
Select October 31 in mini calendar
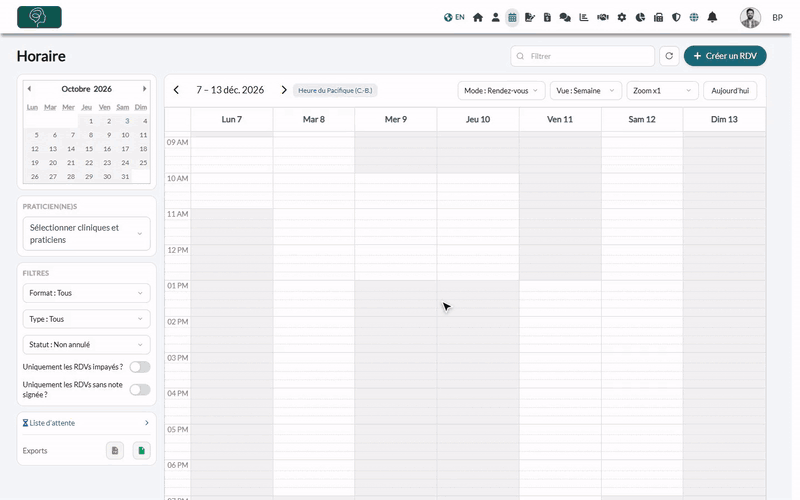[x=125, y=177]
